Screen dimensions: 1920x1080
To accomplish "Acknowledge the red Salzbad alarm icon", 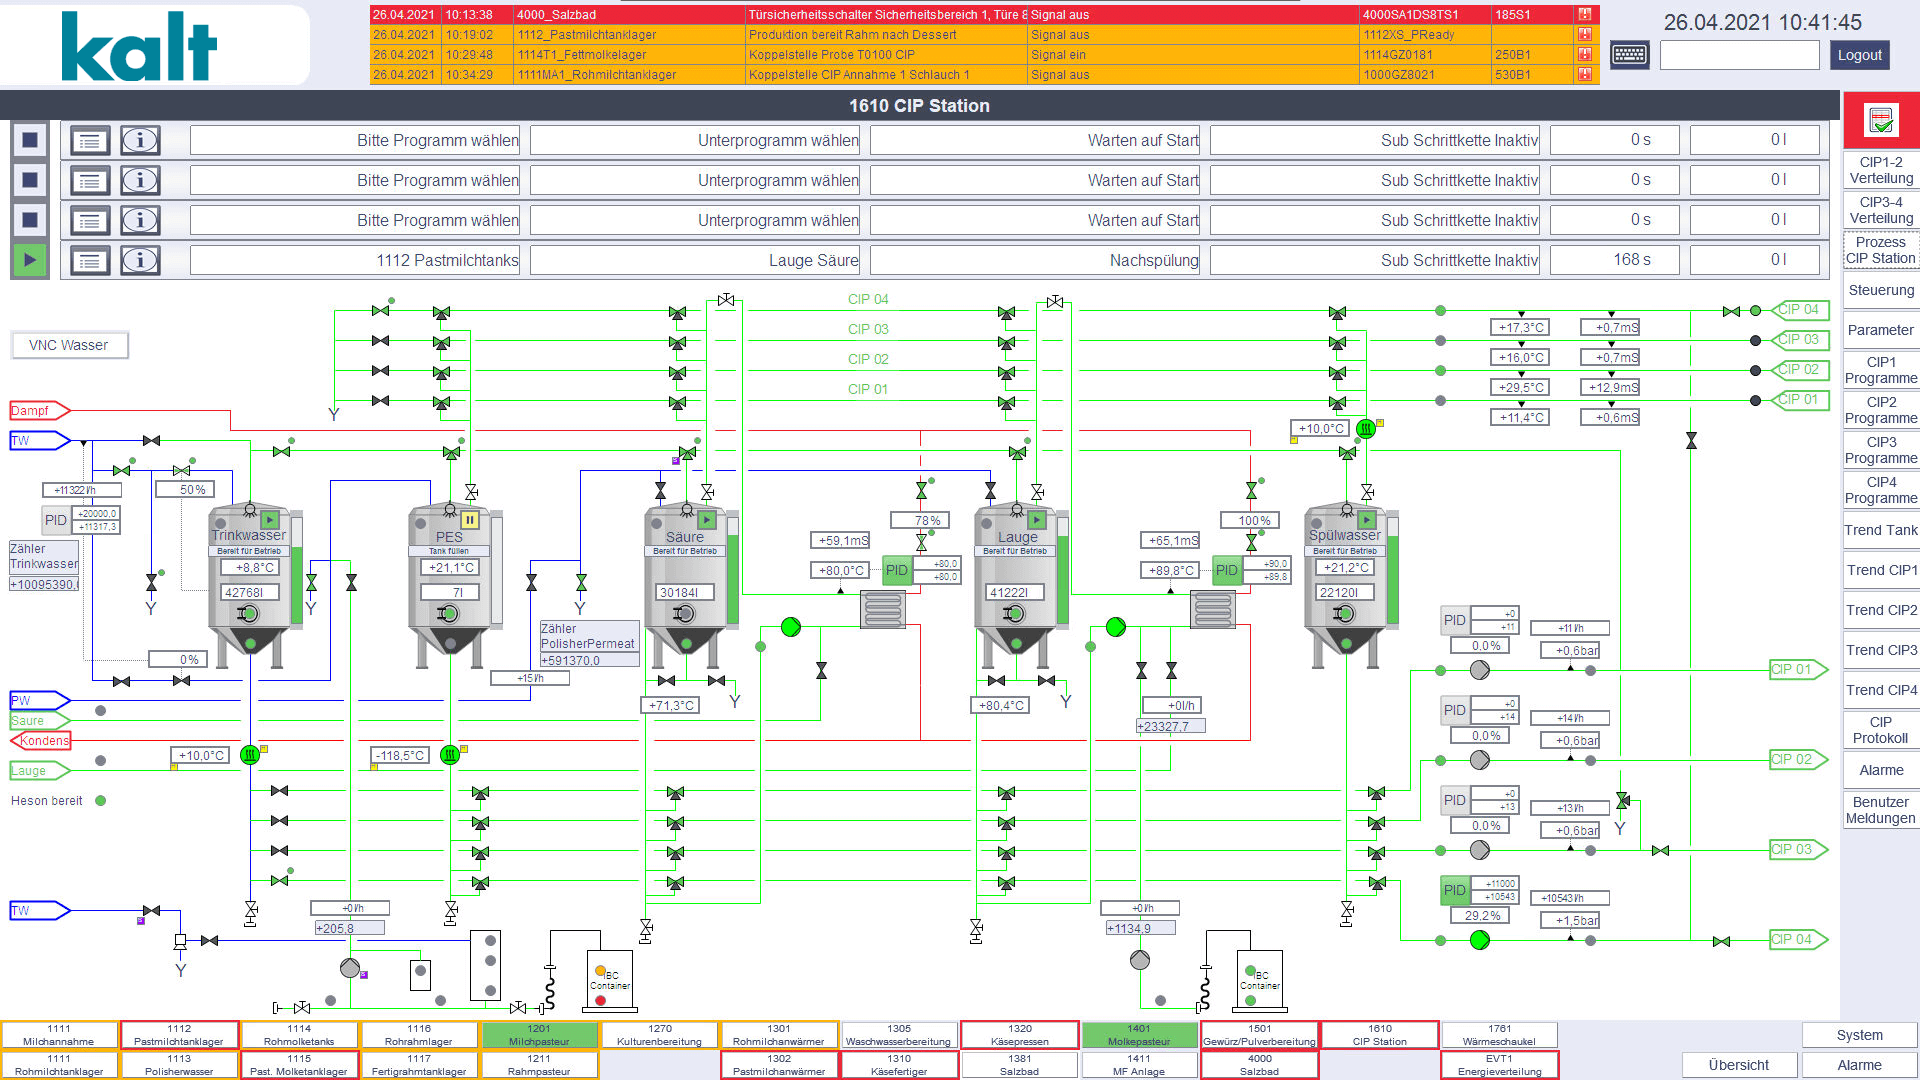I will pyautogui.click(x=1585, y=15).
